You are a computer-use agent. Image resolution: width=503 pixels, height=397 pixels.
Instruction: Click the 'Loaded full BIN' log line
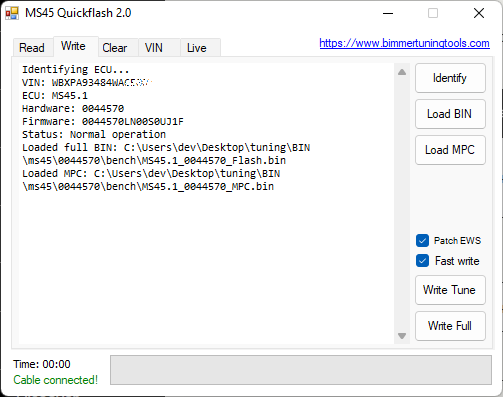[166, 148]
